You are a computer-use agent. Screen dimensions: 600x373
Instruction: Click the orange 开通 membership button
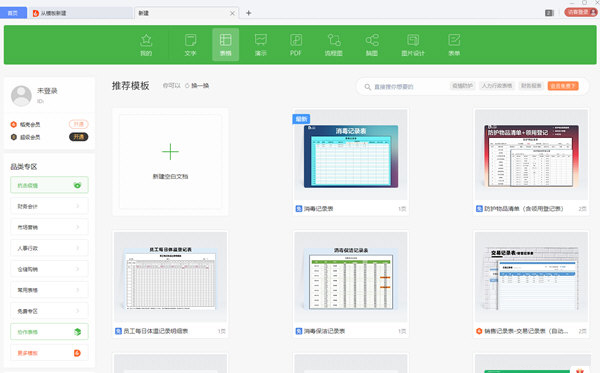click(x=78, y=124)
